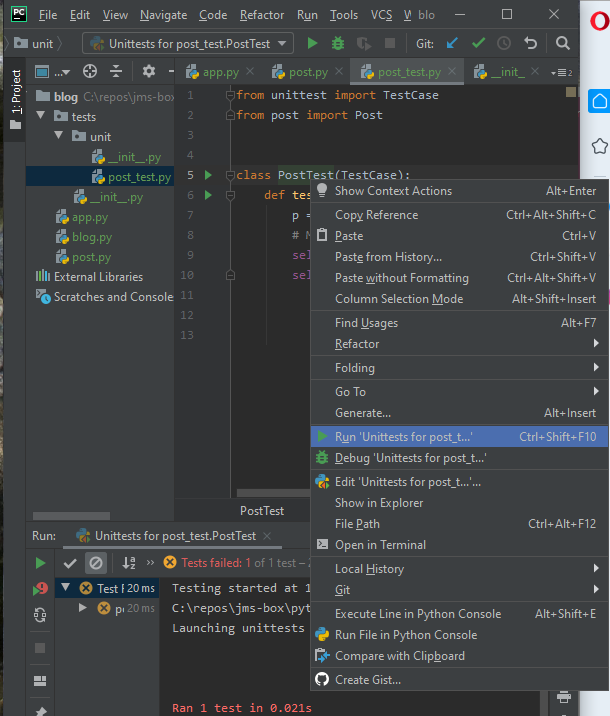This screenshot has width=610, height=716.
Task: Expand the failed child test node
Action: (x=83, y=608)
